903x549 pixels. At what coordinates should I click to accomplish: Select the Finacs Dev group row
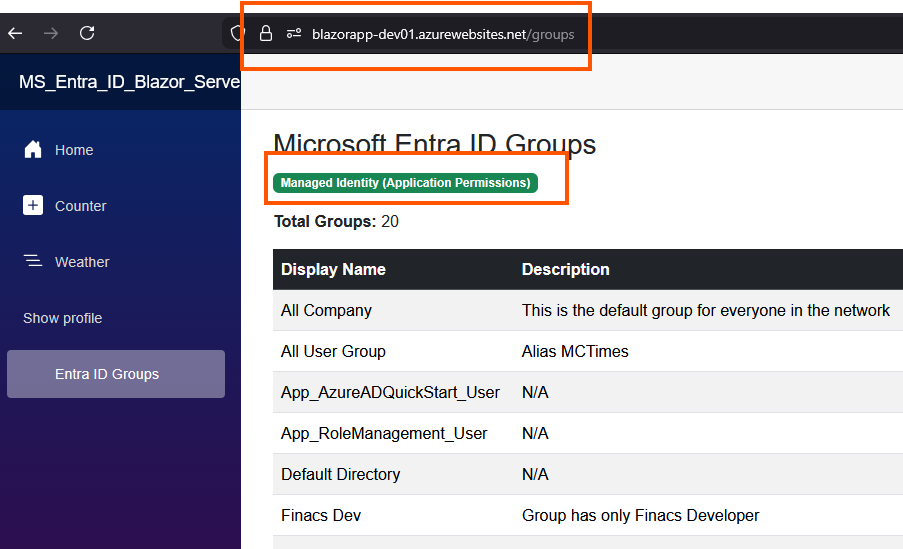[321, 516]
